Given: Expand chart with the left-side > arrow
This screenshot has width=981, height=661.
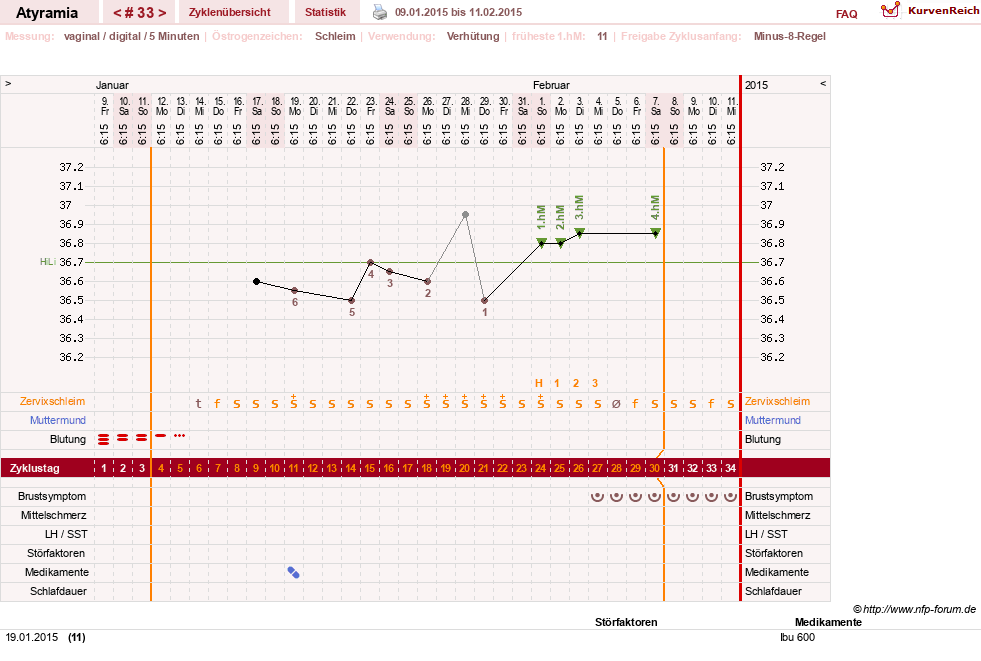Looking at the screenshot, I should point(8,83).
